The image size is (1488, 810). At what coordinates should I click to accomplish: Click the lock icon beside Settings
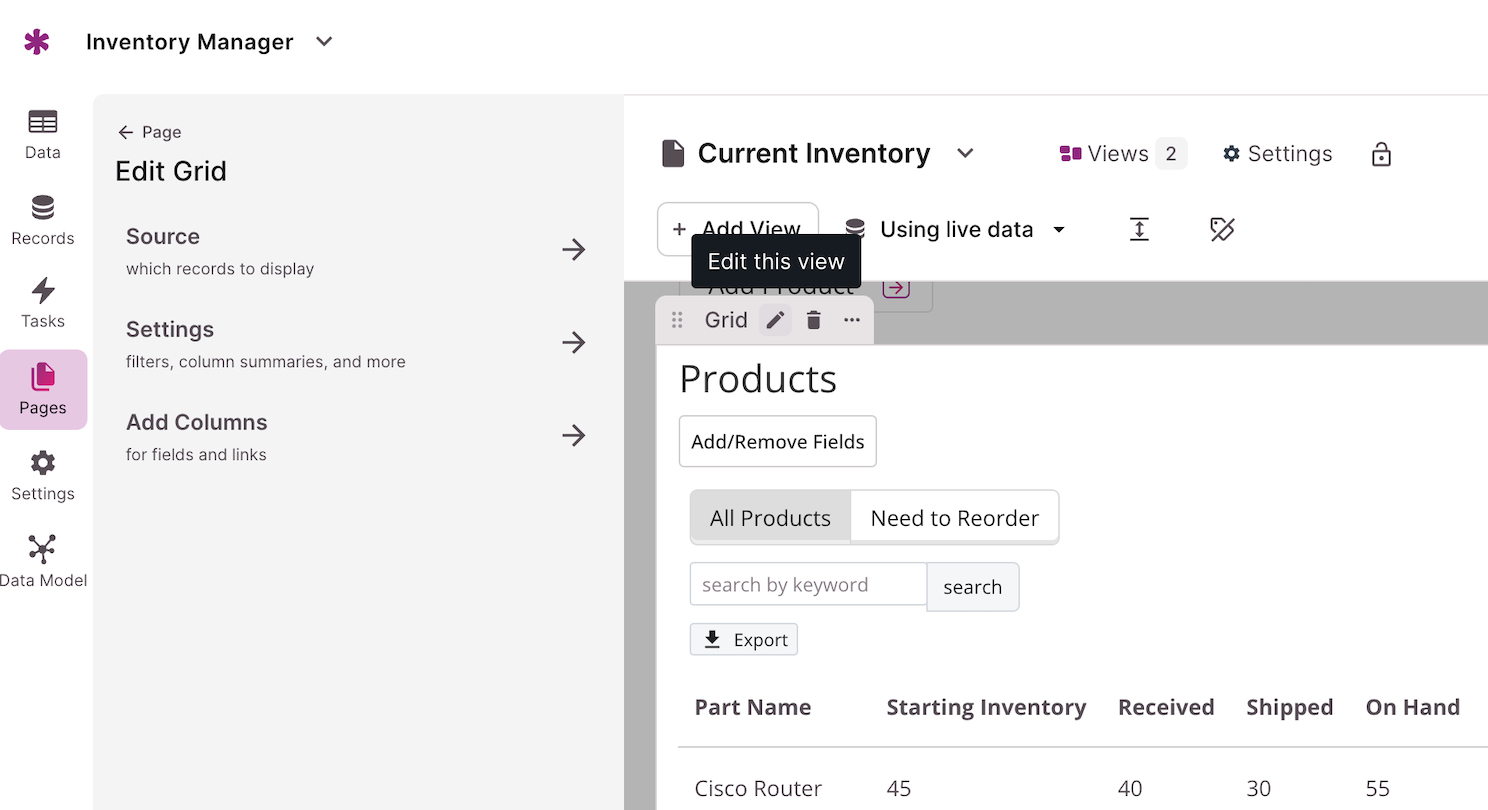(1381, 154)
